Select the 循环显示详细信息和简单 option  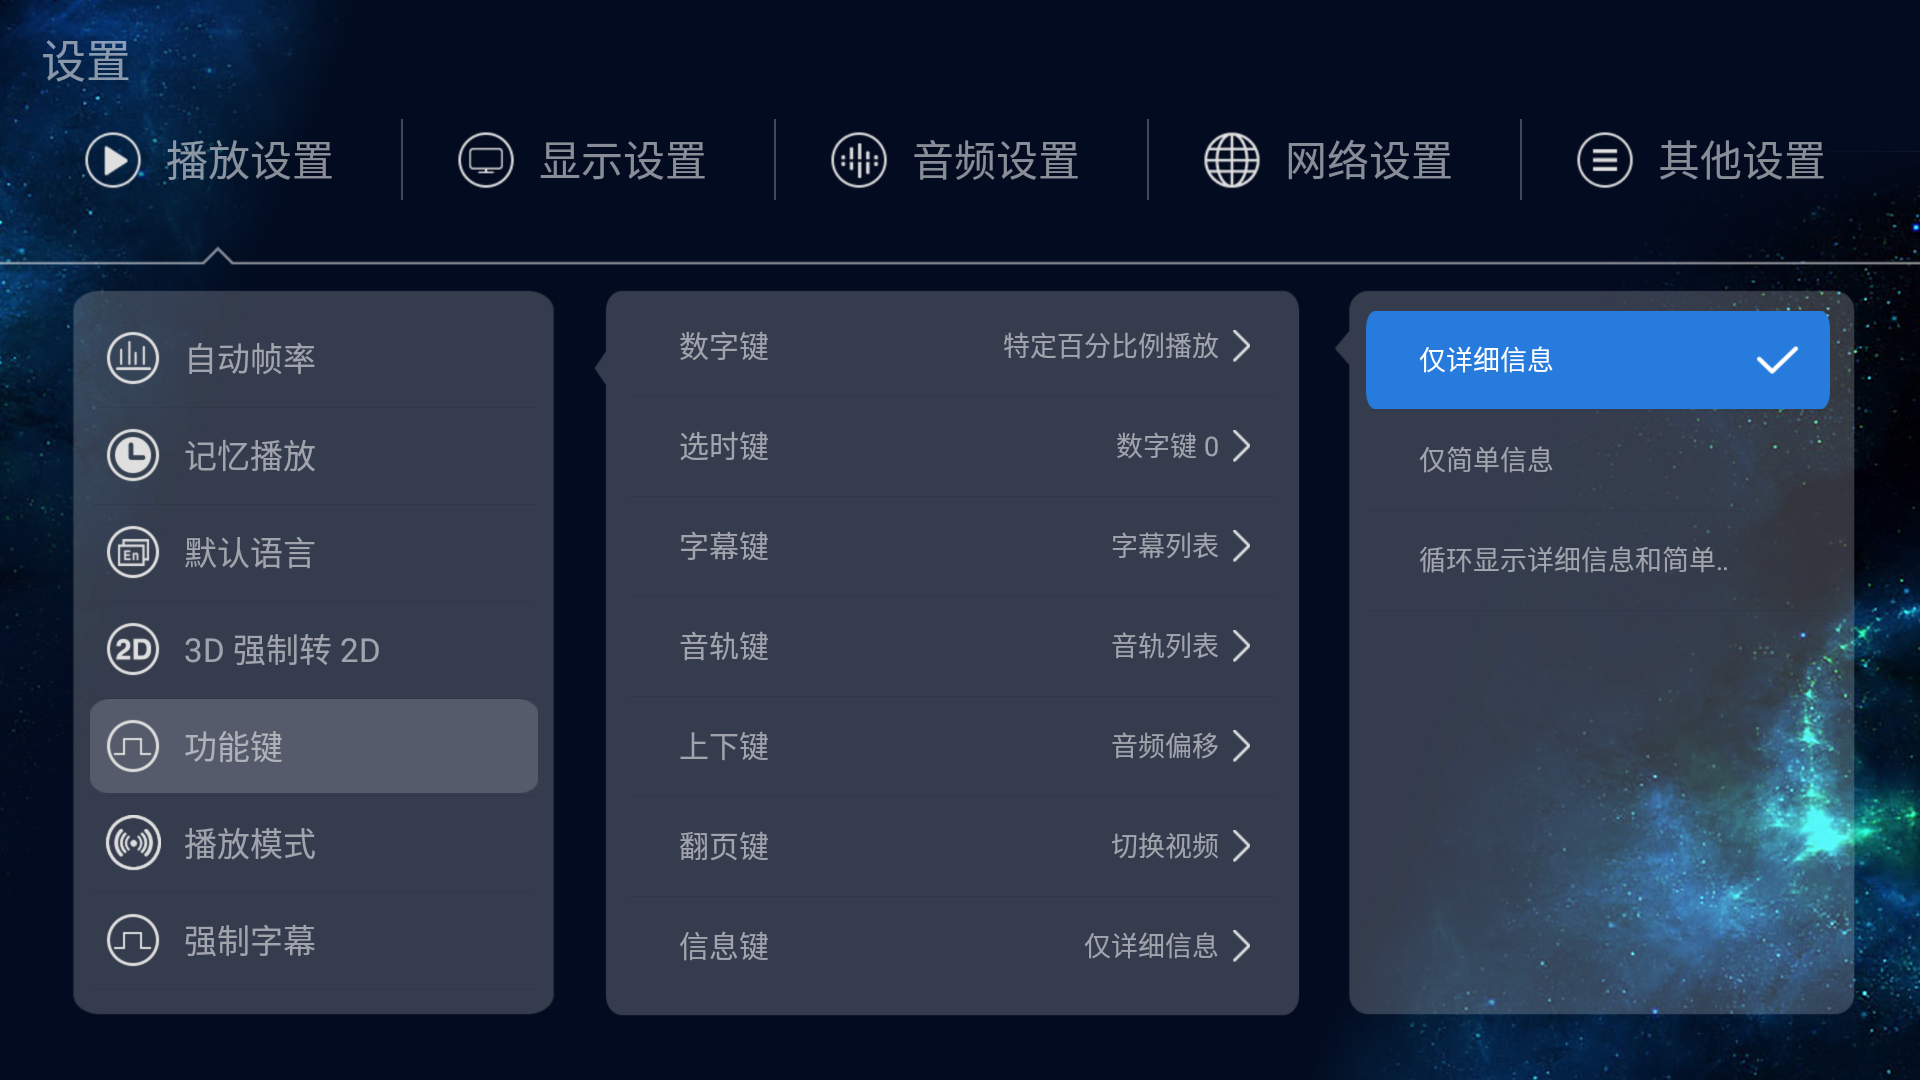tap(1597, 560)
